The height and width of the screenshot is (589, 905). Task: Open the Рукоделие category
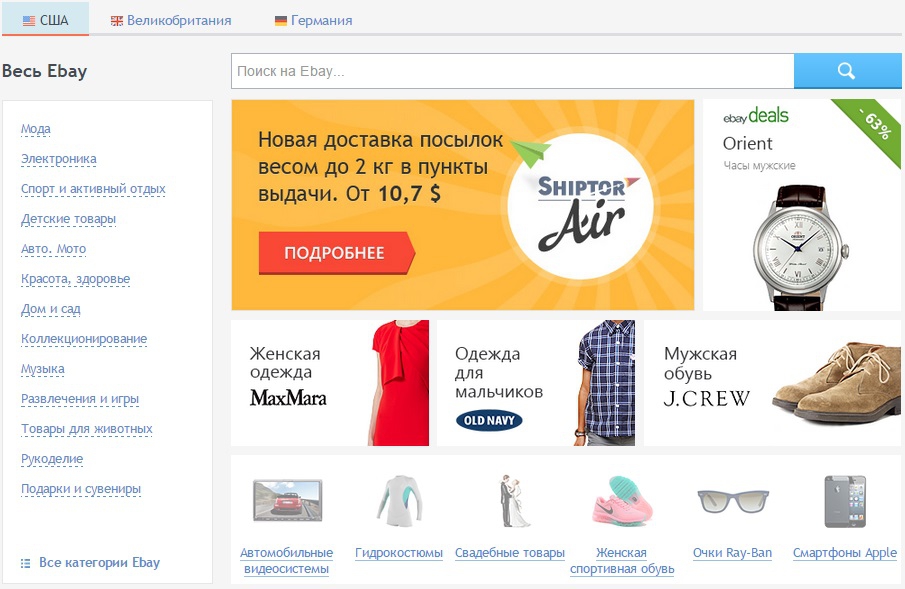52,459
